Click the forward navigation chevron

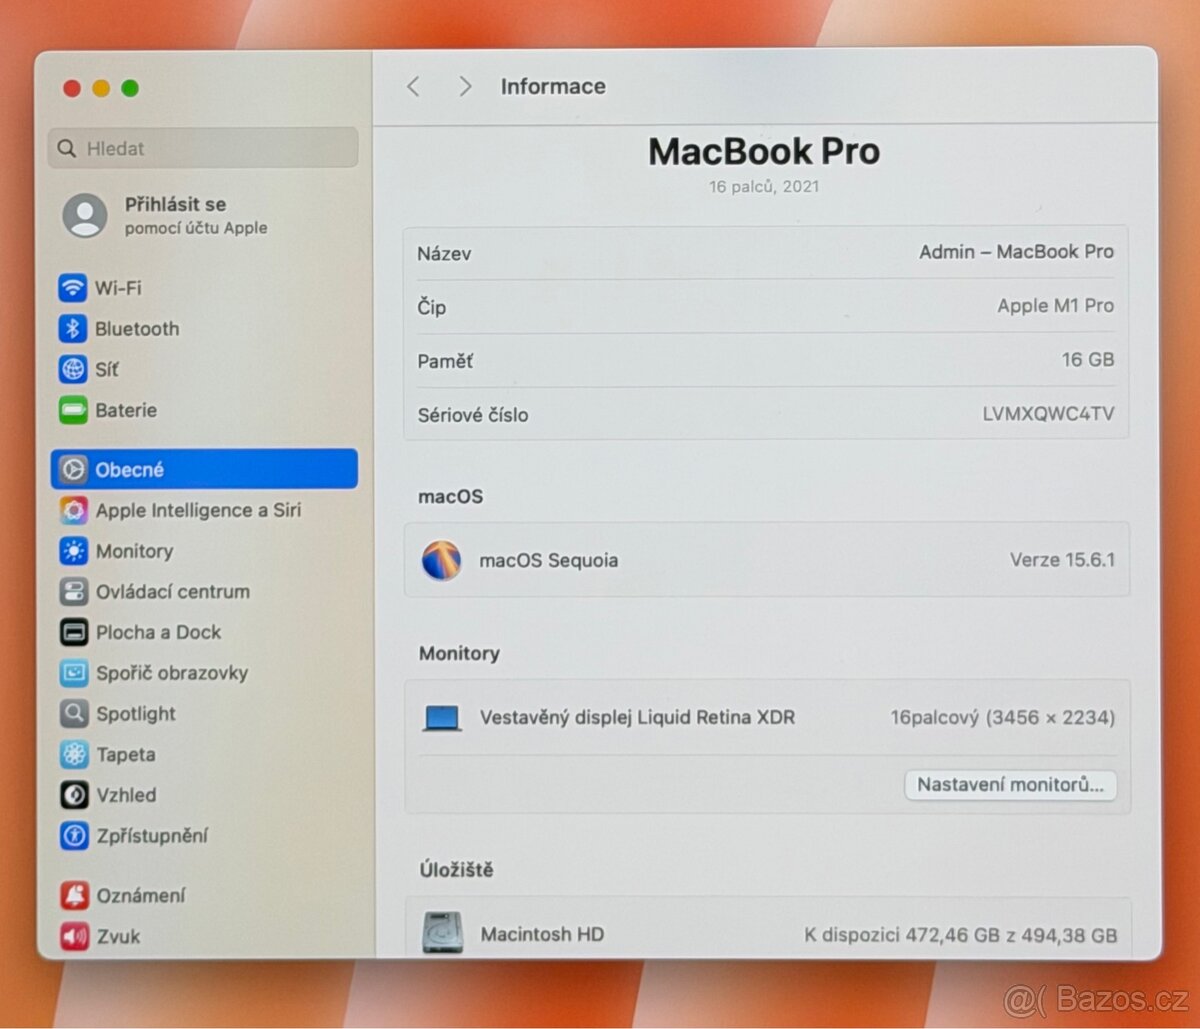pyautogui.click(x=465, y=87)
